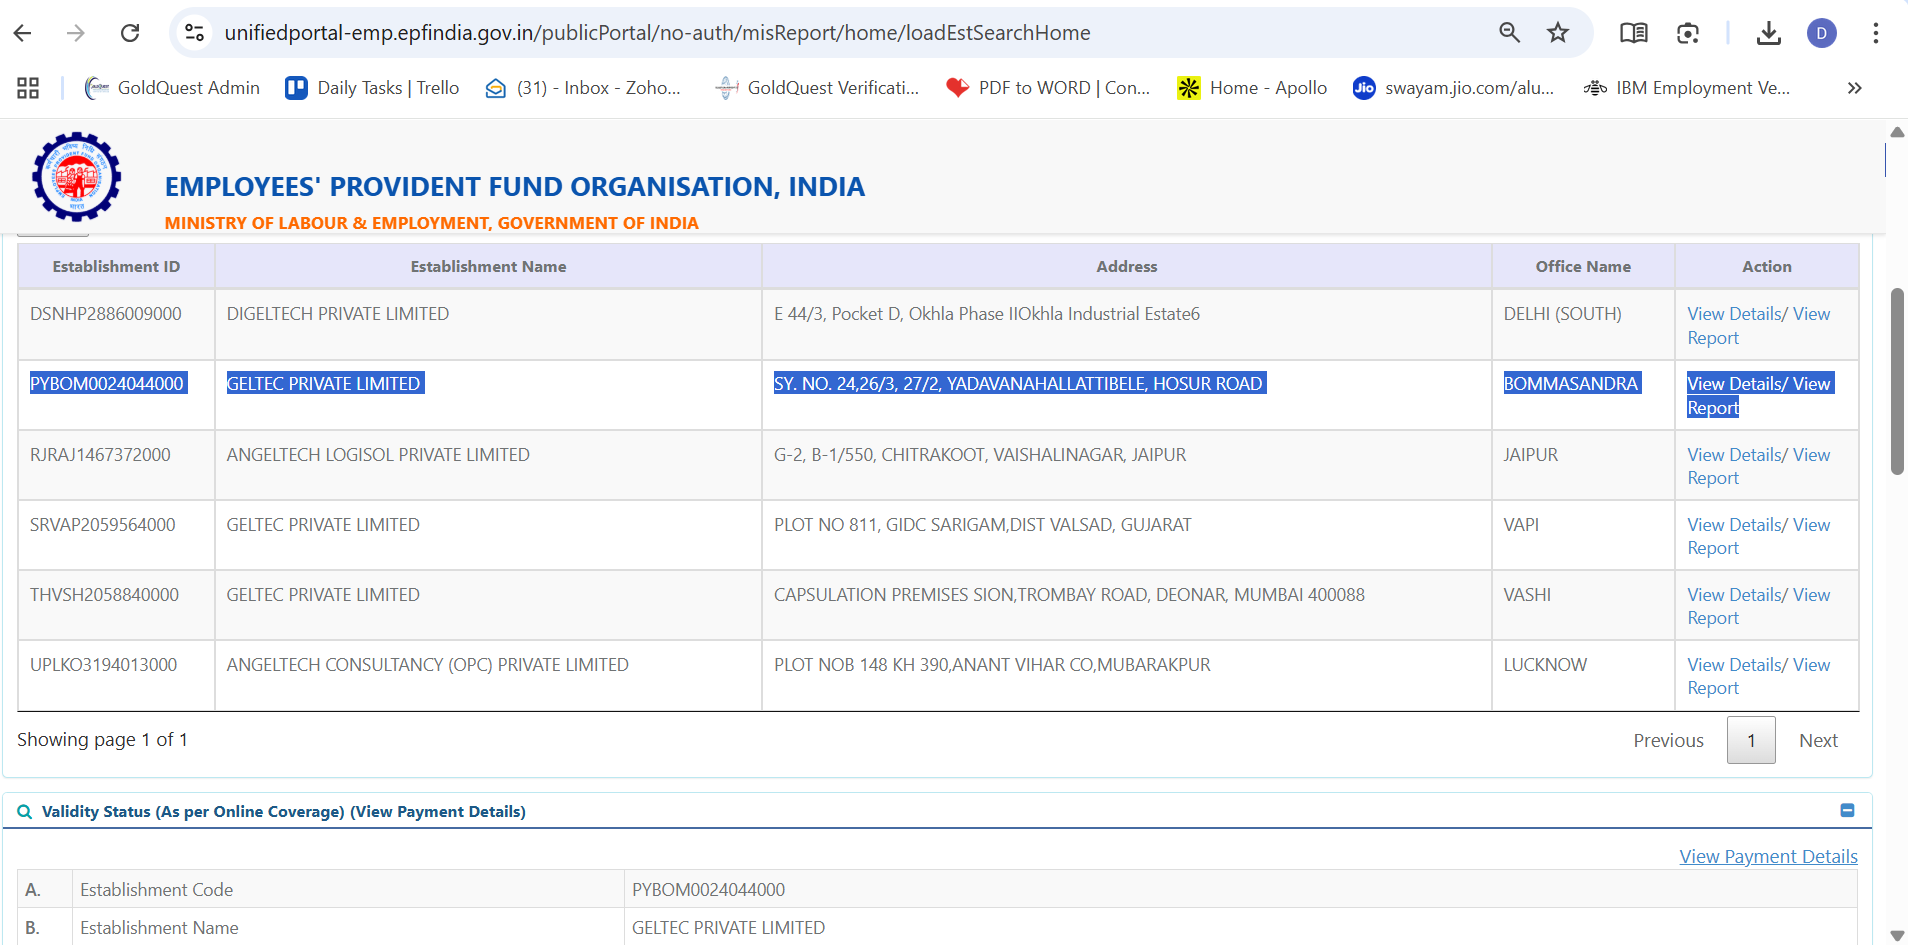This screenshot has height=945, width=1908.
Task: Click the View Payment Details link
Action: (1768, 857)
